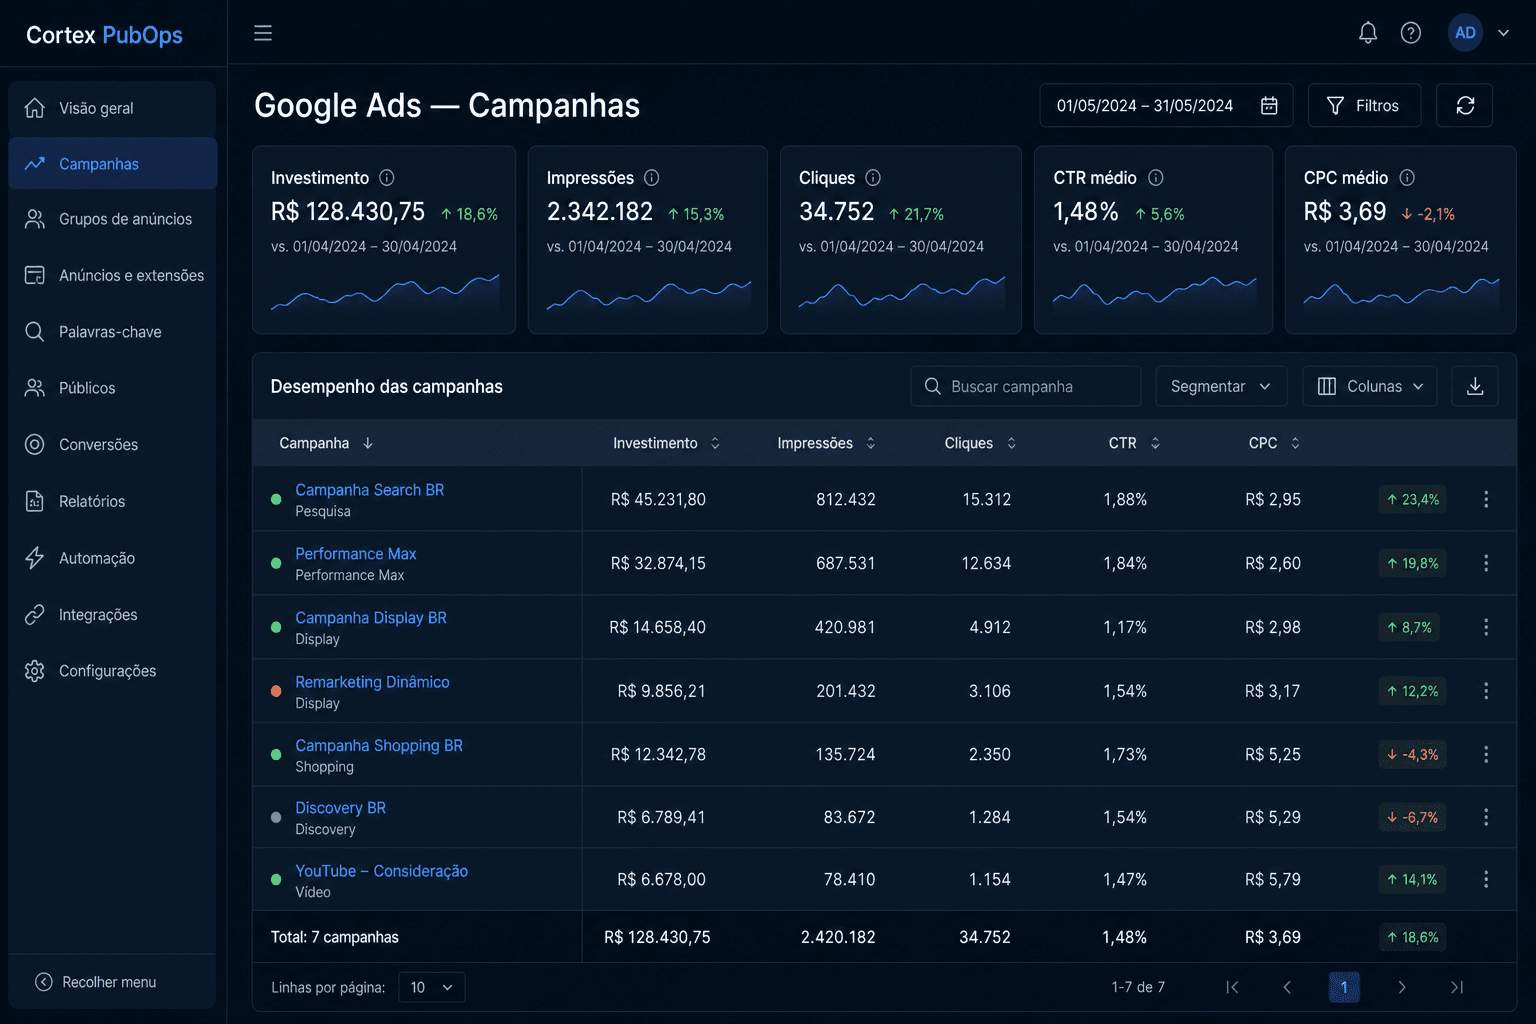Select page 1 button
1536x1024 pixels.
click(1344, 987)
